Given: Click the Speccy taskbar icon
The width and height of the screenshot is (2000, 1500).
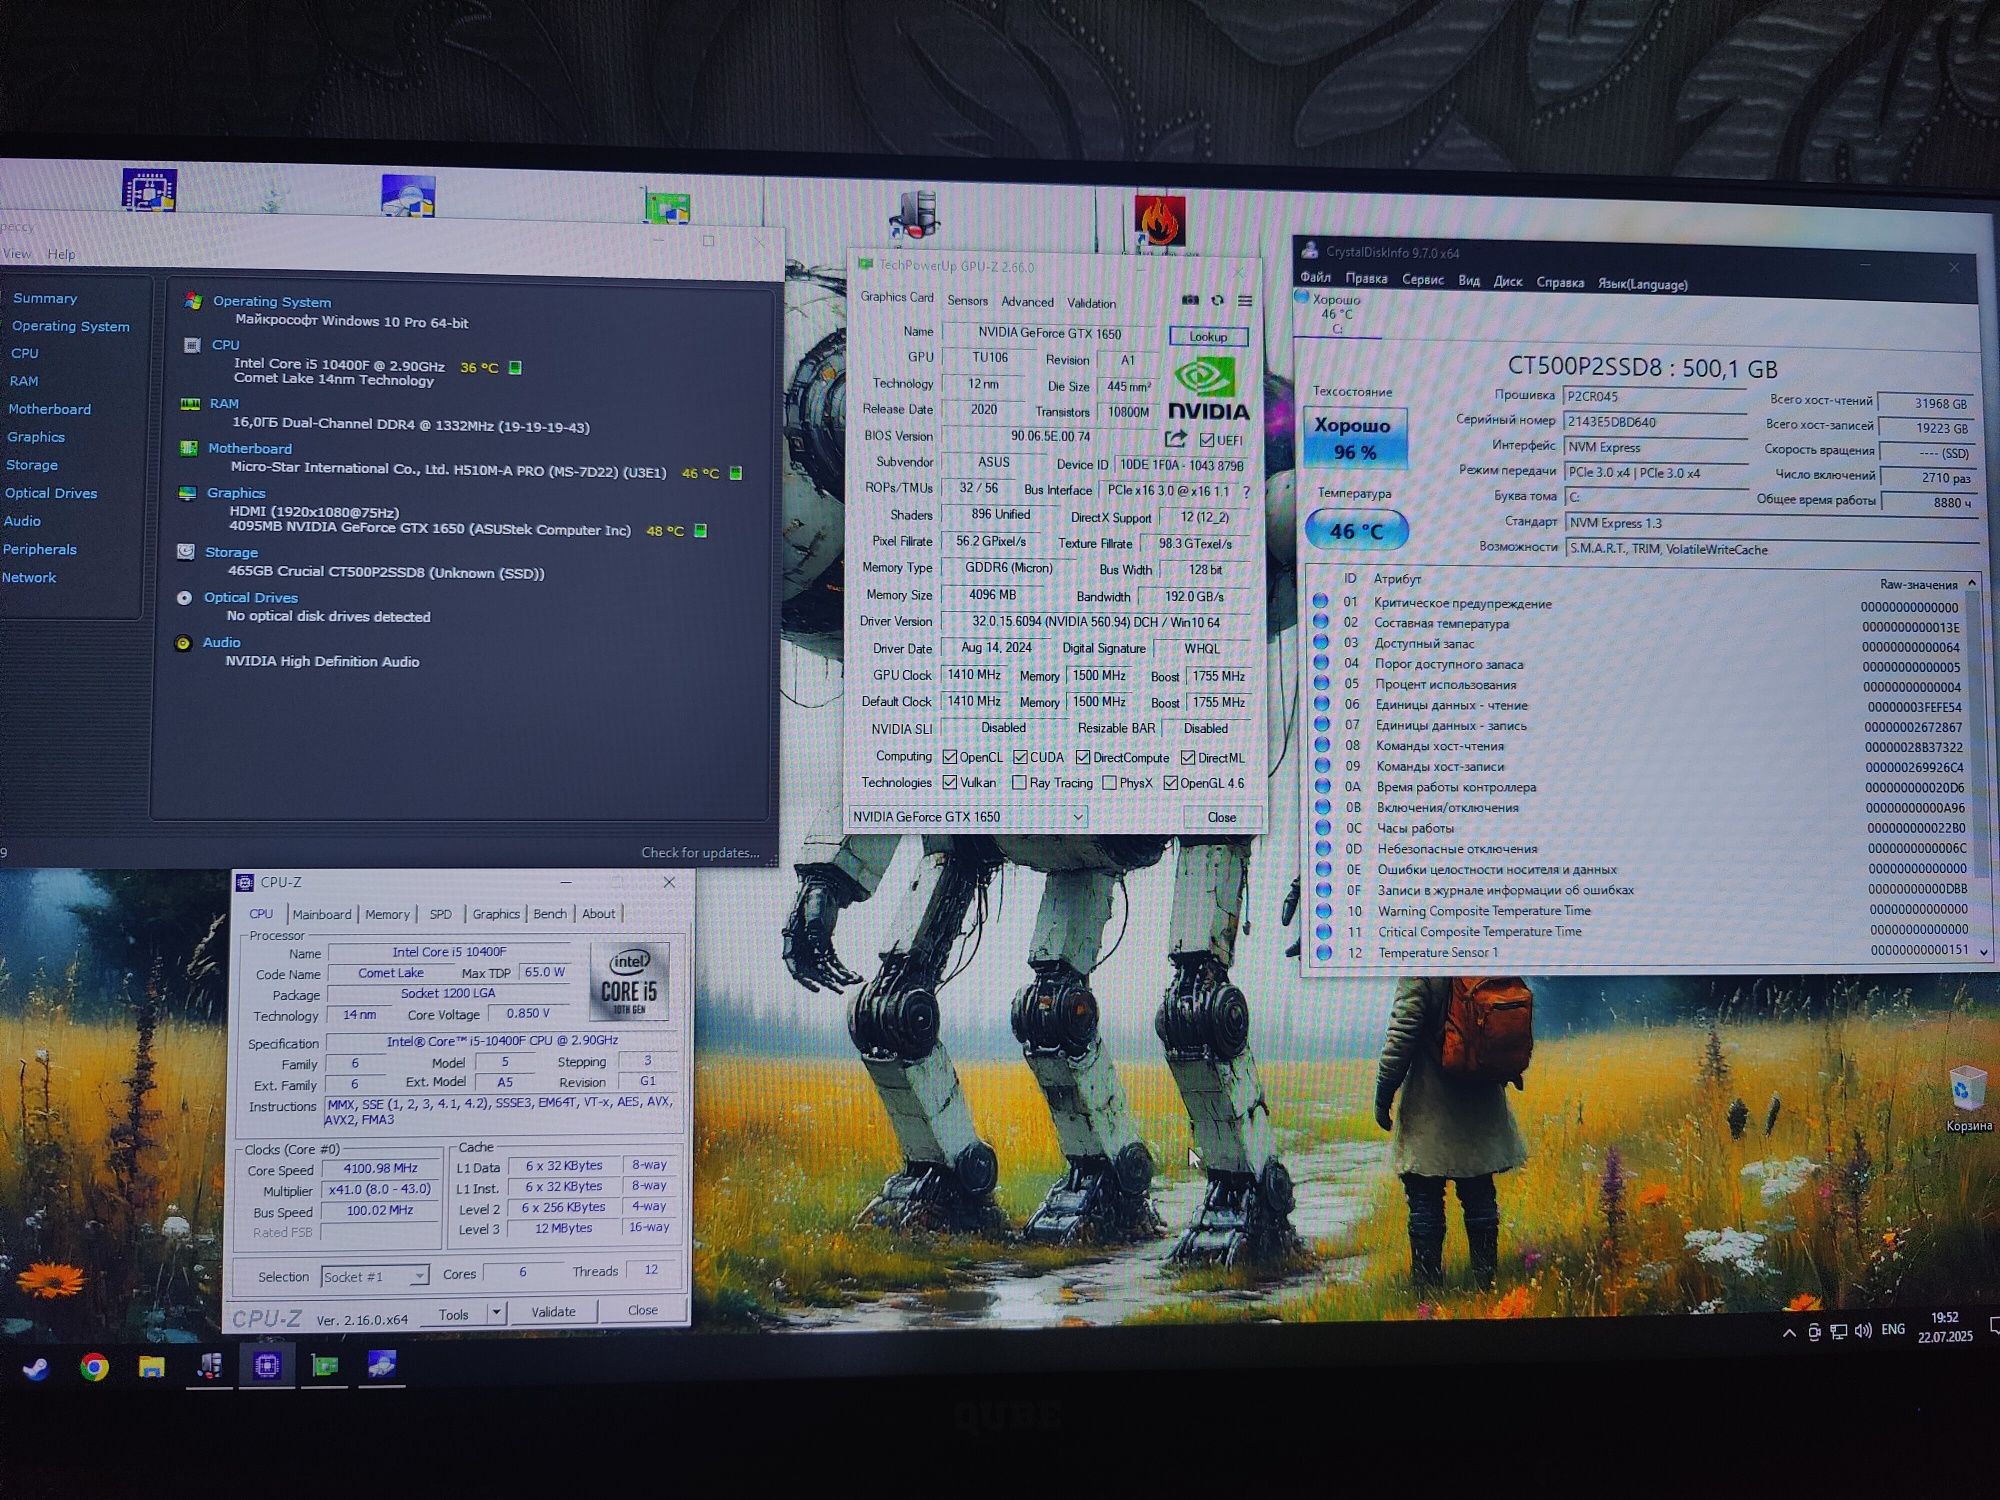Looking at the screenshot, I should (x=209, y=1366).
